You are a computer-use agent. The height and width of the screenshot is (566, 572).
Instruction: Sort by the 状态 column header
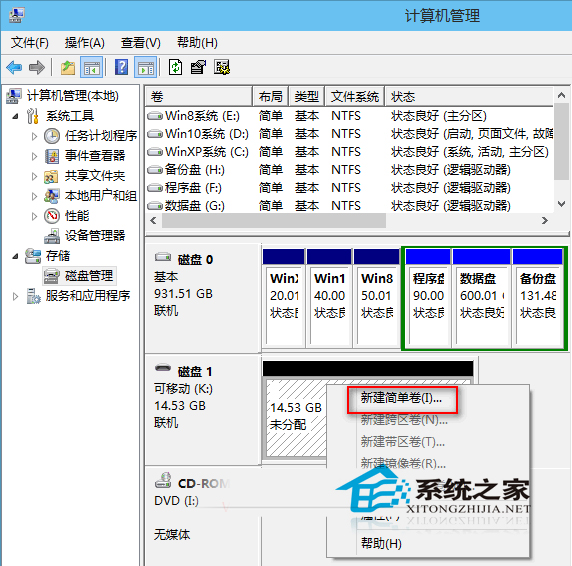click(x=469, y=97)
